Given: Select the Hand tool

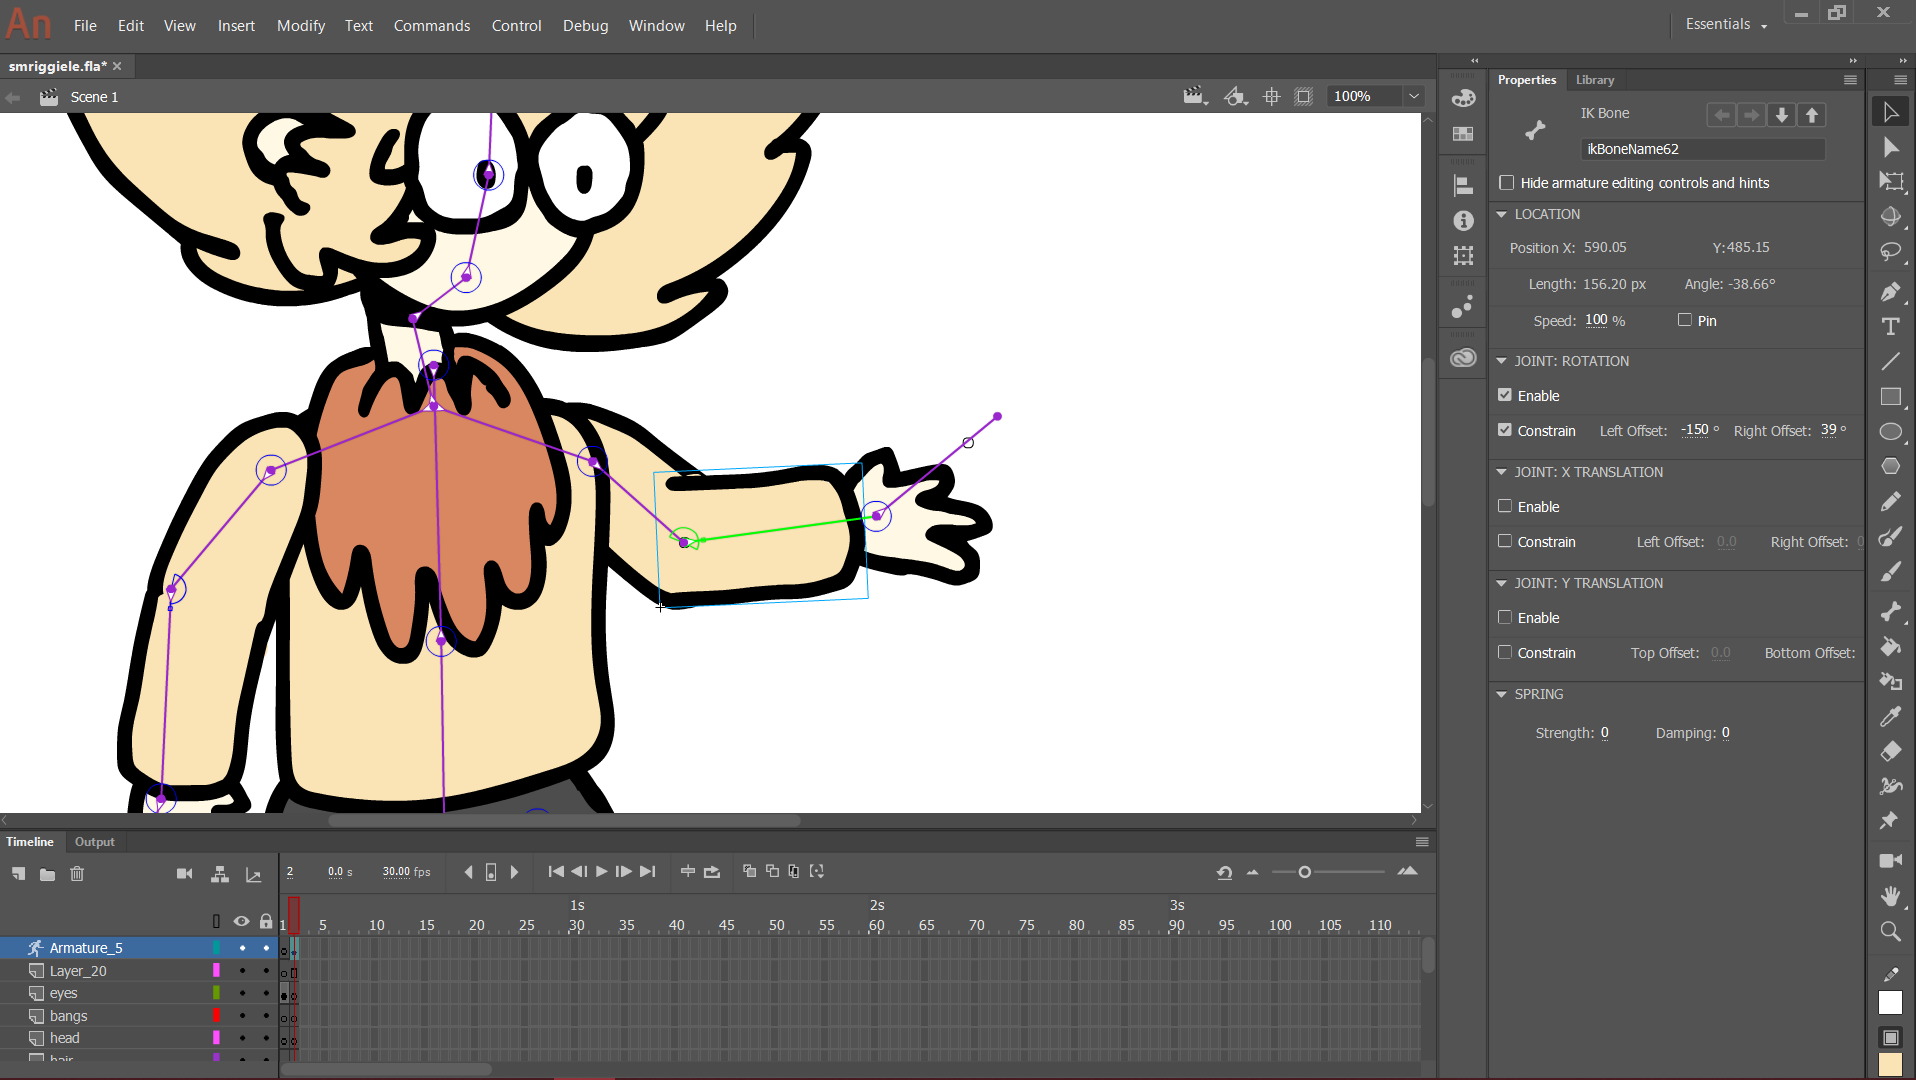Looking at the screenshot, I should [x=1890, y=895].
